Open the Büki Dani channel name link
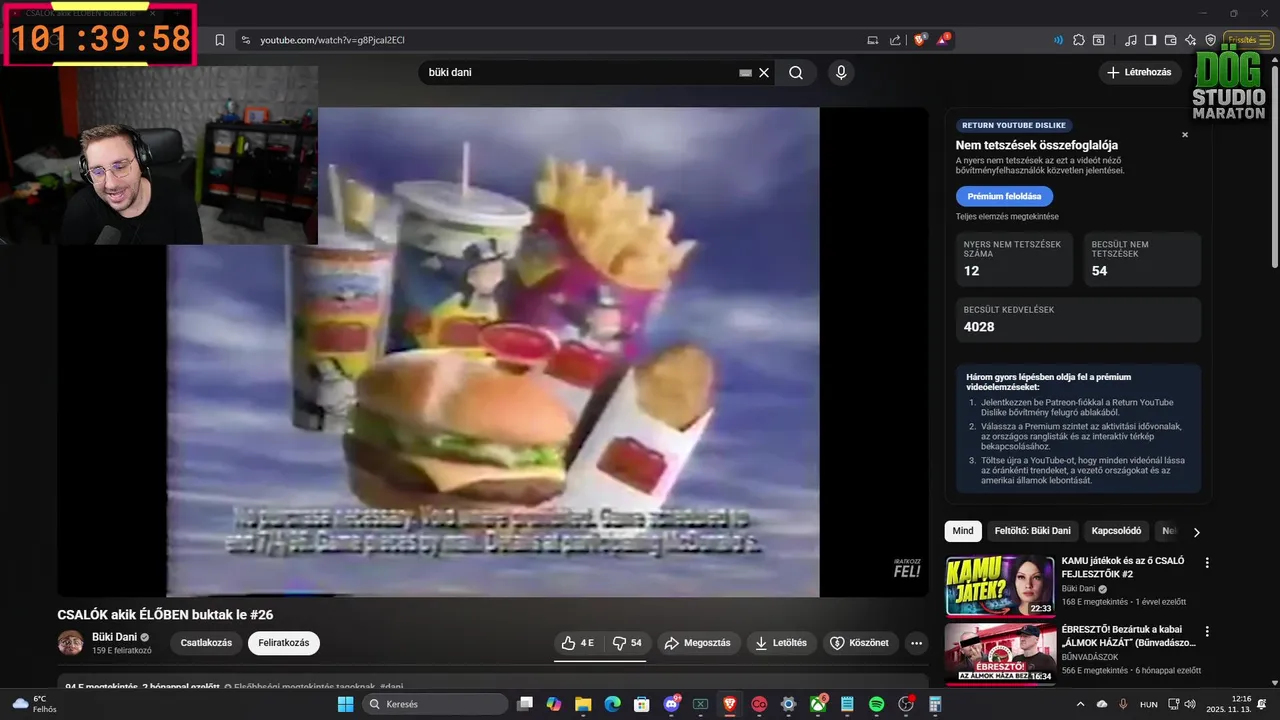Viewport: 1280px width, 720px height. pos(114,637)
